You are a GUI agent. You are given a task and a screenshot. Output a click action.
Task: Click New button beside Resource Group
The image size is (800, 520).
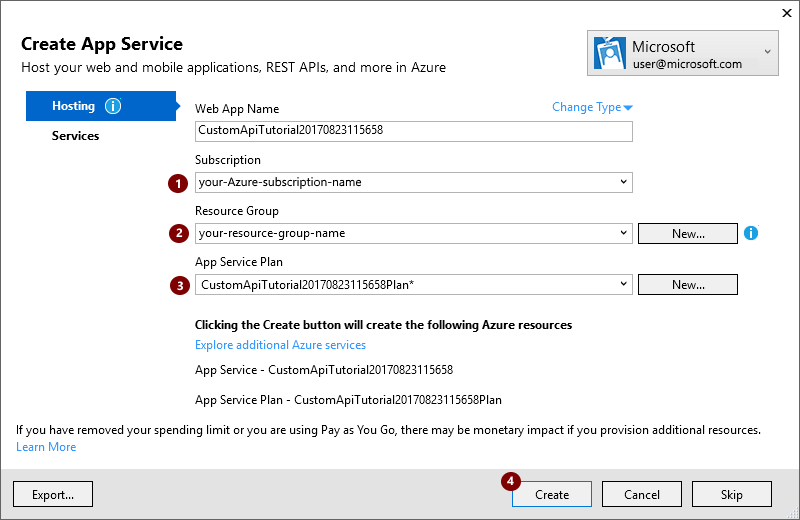(x=688, y=233)
